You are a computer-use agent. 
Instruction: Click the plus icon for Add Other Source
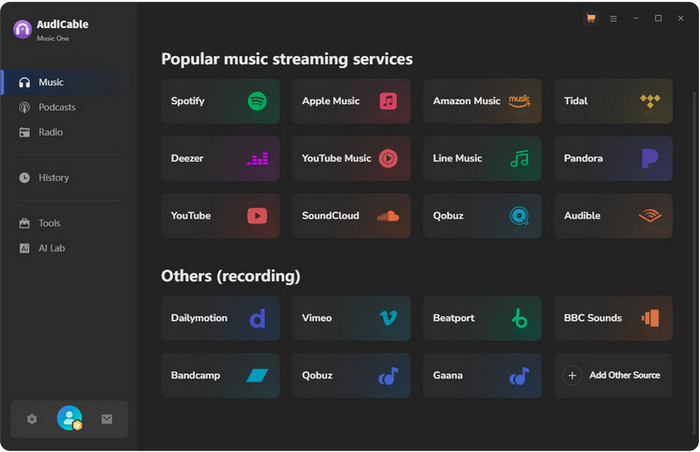pyautogui.click(x=572, y=376)
